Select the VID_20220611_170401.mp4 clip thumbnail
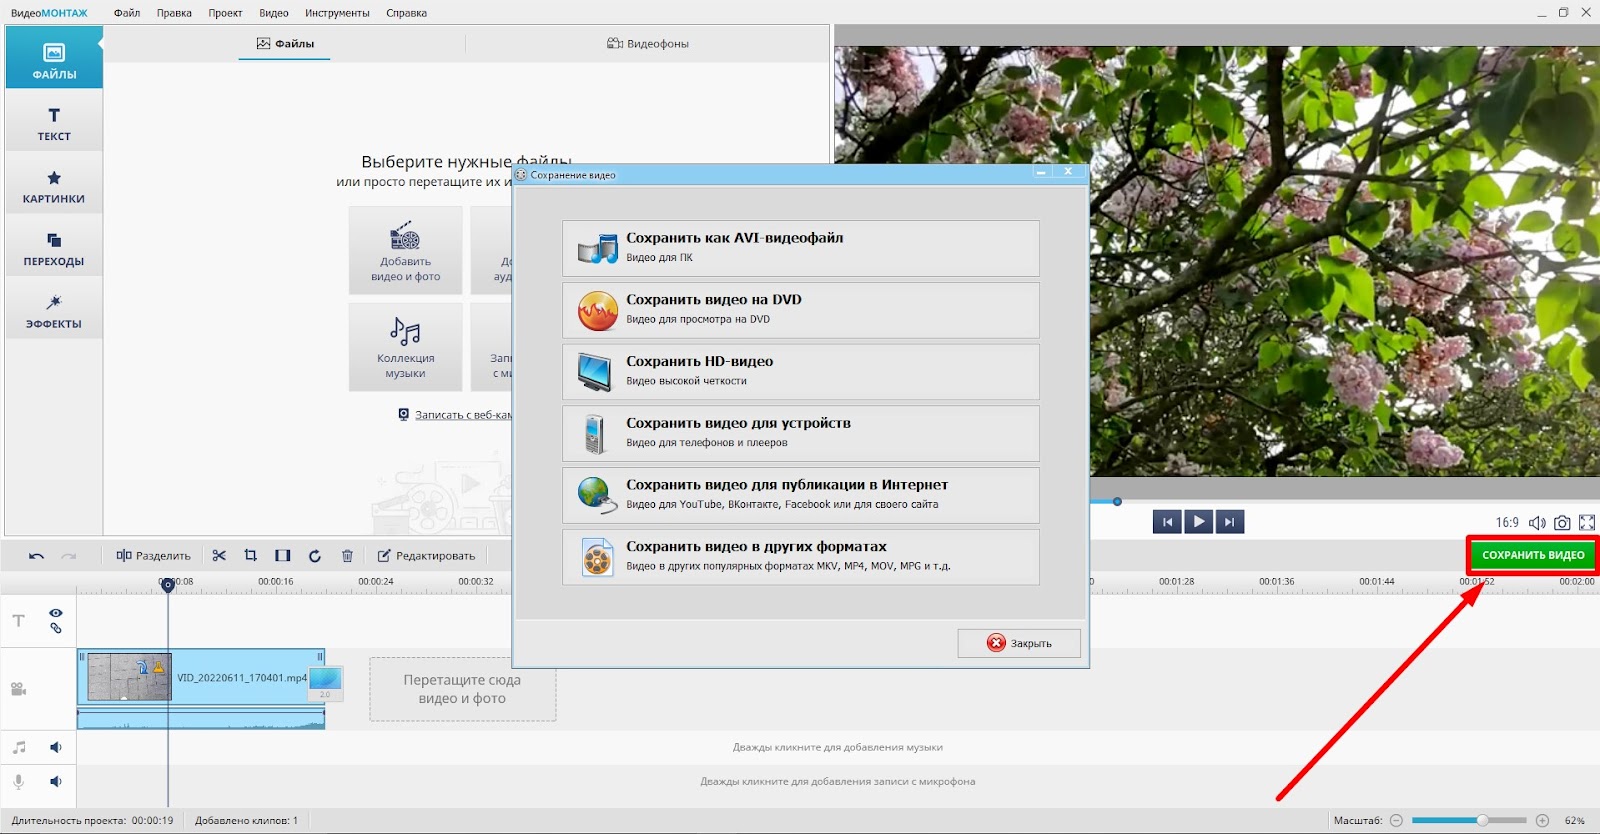This screenshot has height=834, width=1600. (129, 677)
